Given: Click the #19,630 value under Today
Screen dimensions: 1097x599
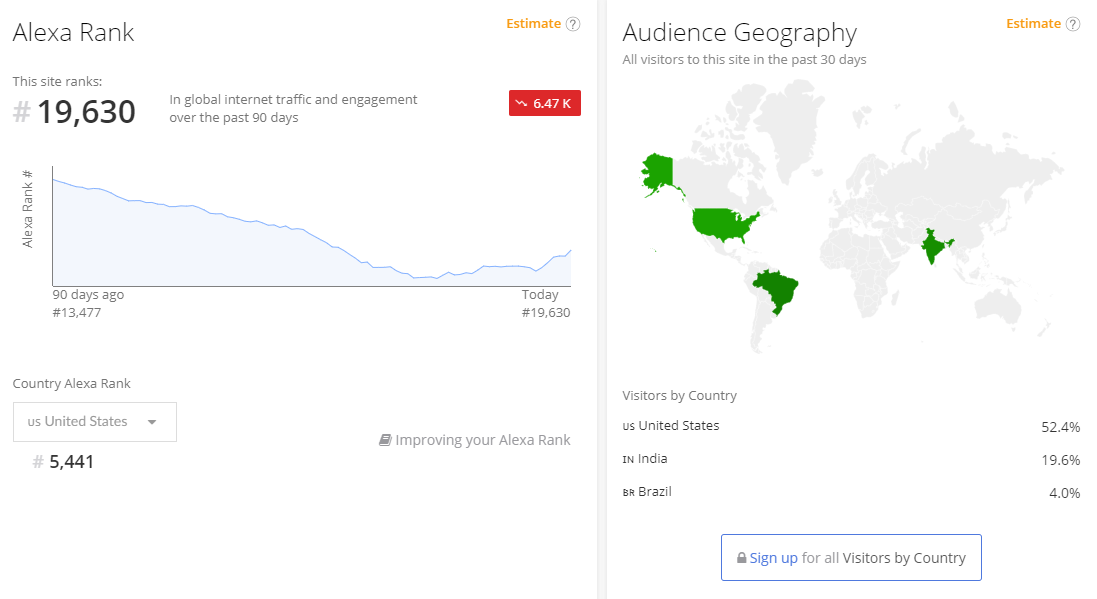Looking at the screenshot, I should pos(546,313).
